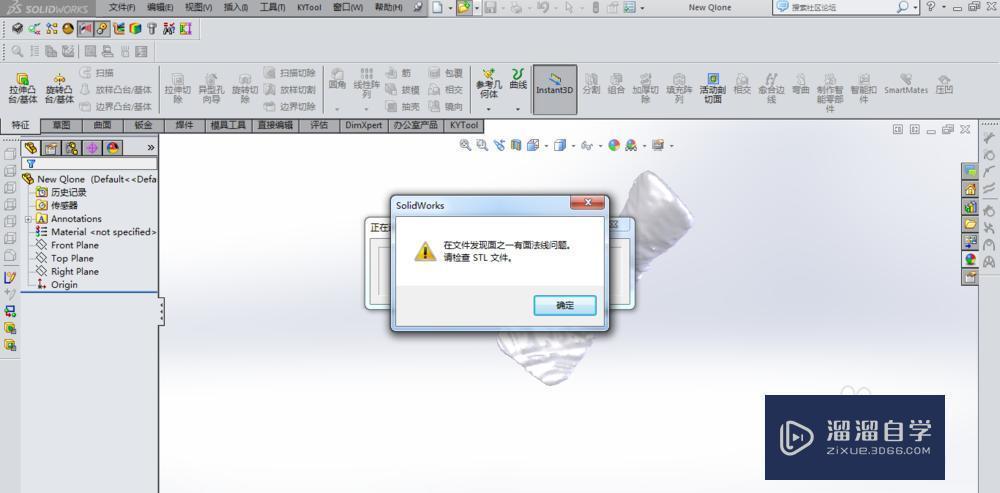1000x493 pixels.
Task: Open the KYTool command manager tab
Action: 464,125
